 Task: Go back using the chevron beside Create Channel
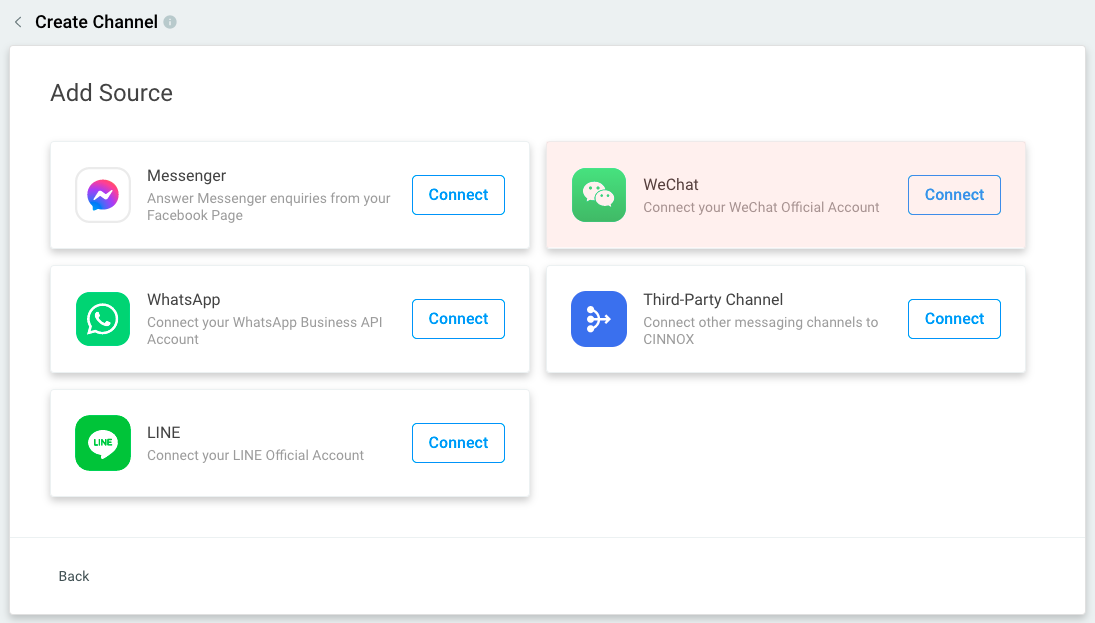18,22
